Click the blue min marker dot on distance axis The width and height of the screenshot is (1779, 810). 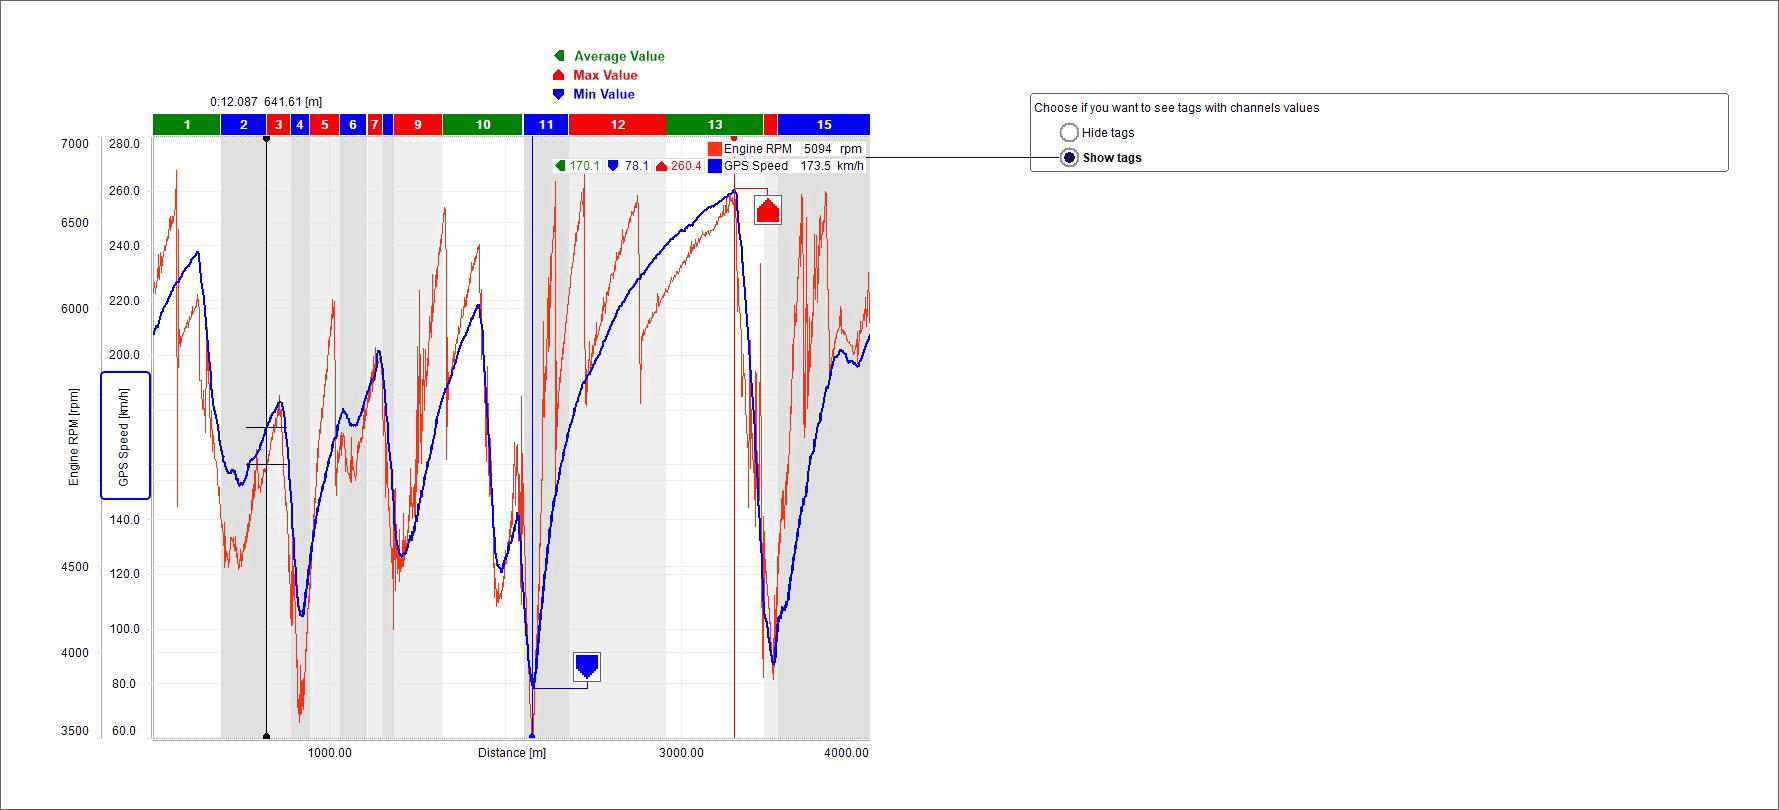pyautogui.click(x=532, y=736)
